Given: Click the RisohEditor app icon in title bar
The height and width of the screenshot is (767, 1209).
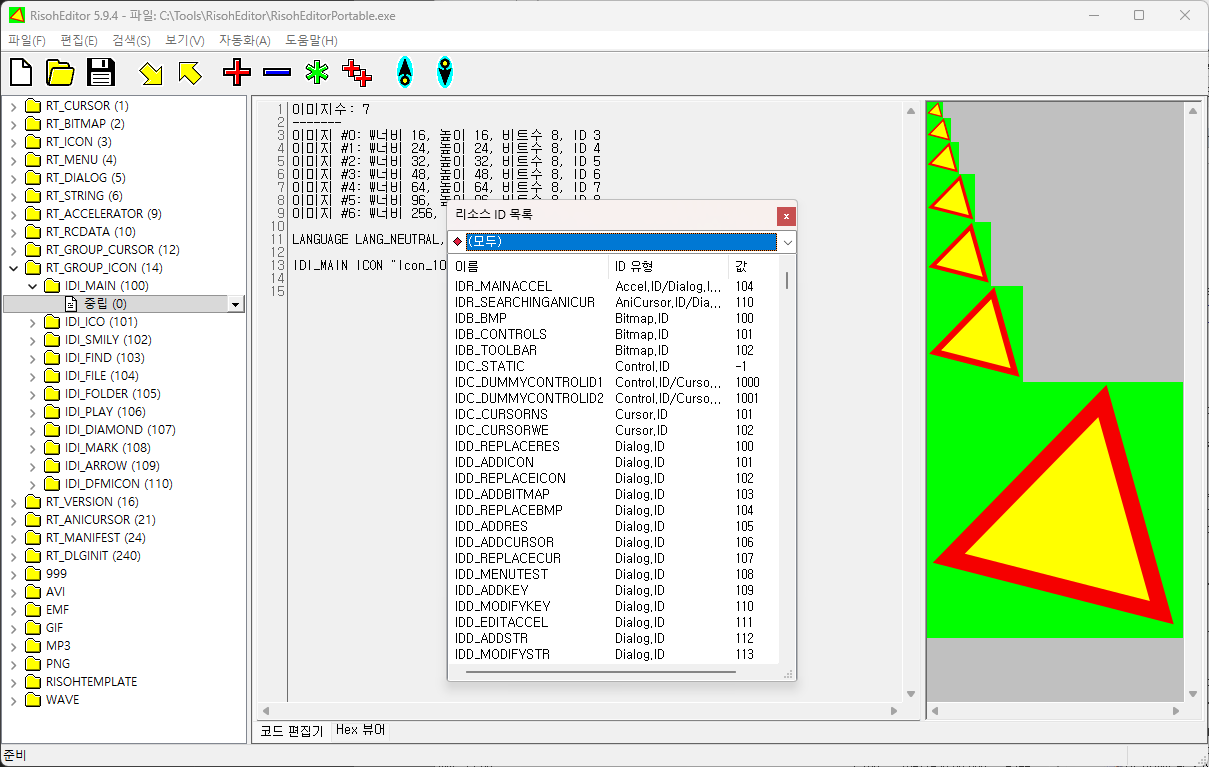Looking at the screenshot, I should (x=15, y=15).
